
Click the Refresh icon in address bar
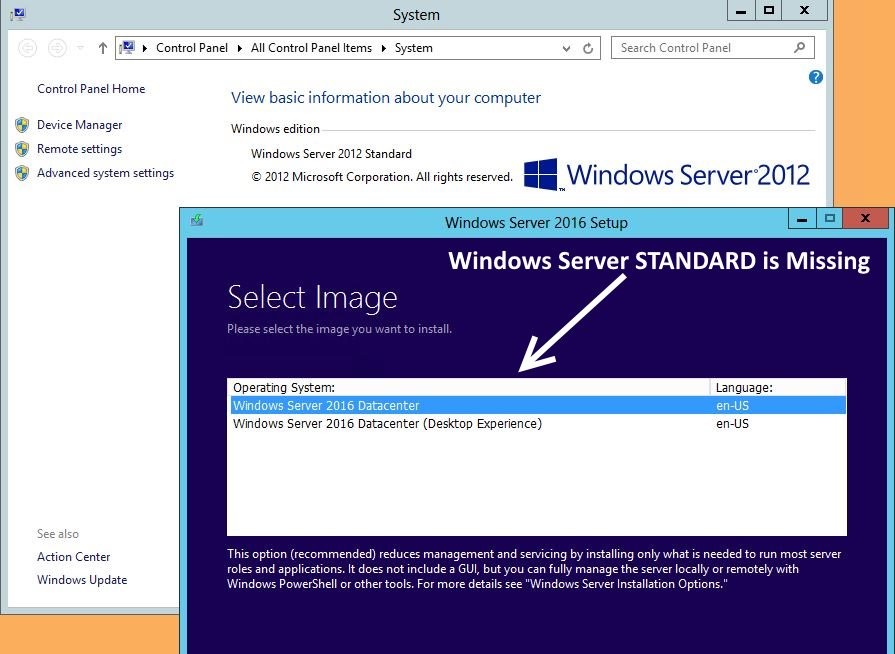(589, 48)
